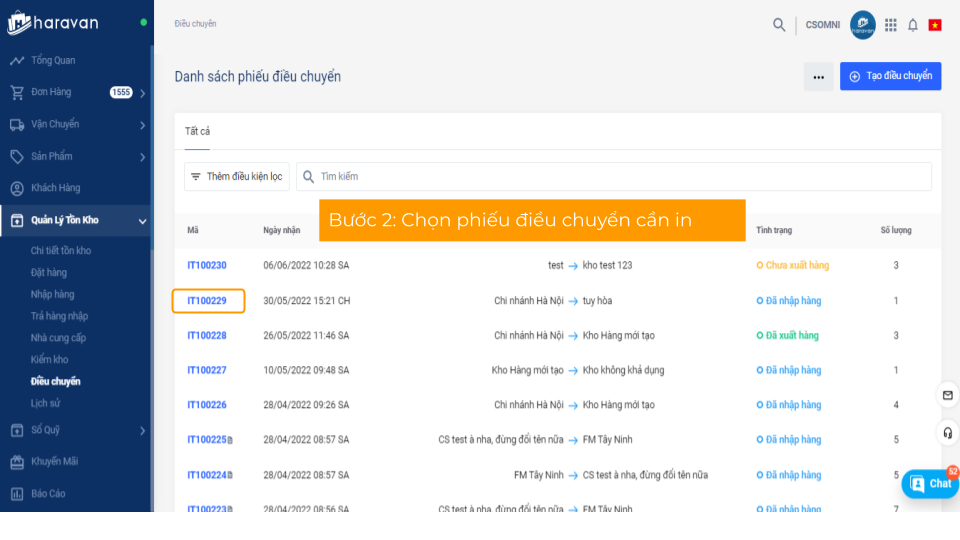Open notifications bell
960x540 pixels.
point(913,25)
